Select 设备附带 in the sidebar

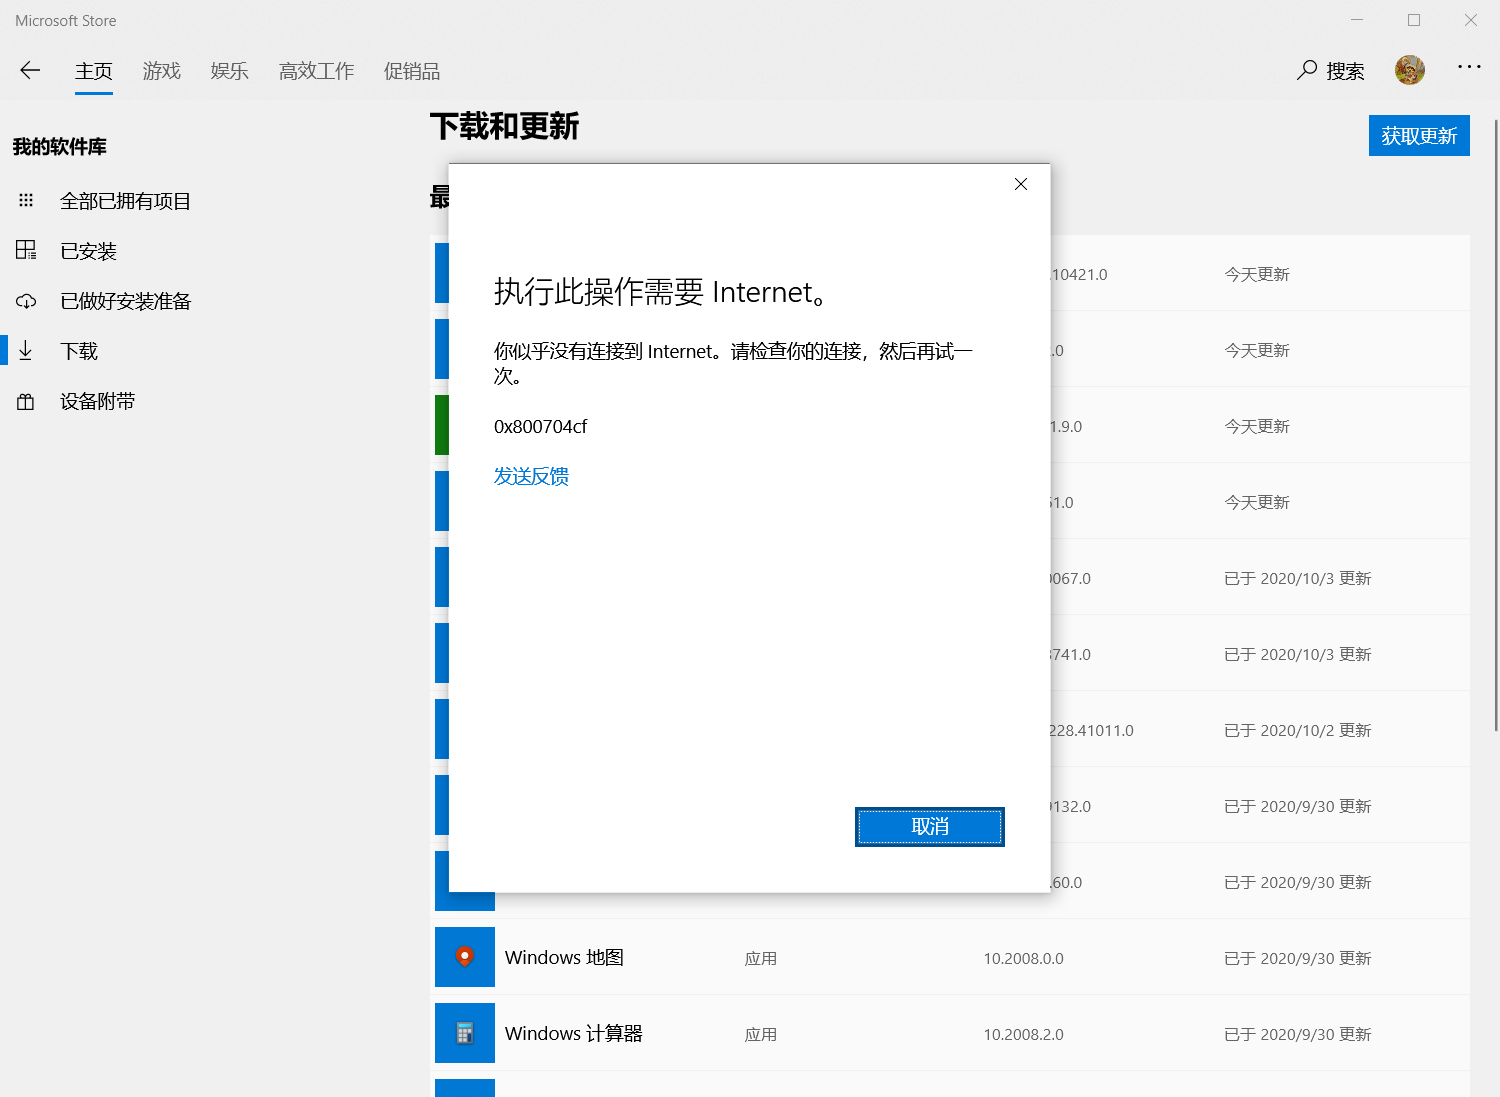click(x=97, y=401)
